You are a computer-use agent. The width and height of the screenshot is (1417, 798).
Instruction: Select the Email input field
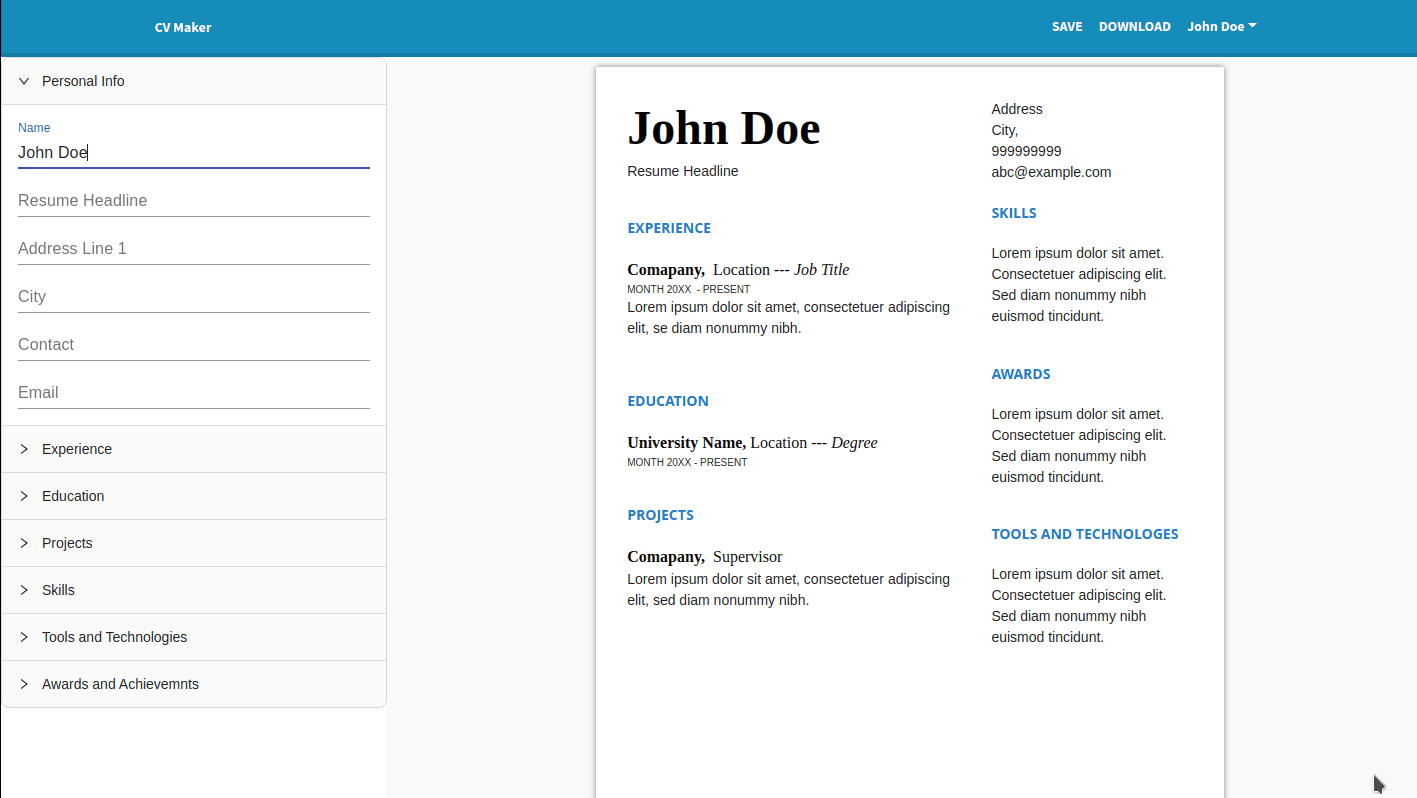click(193, 393)
